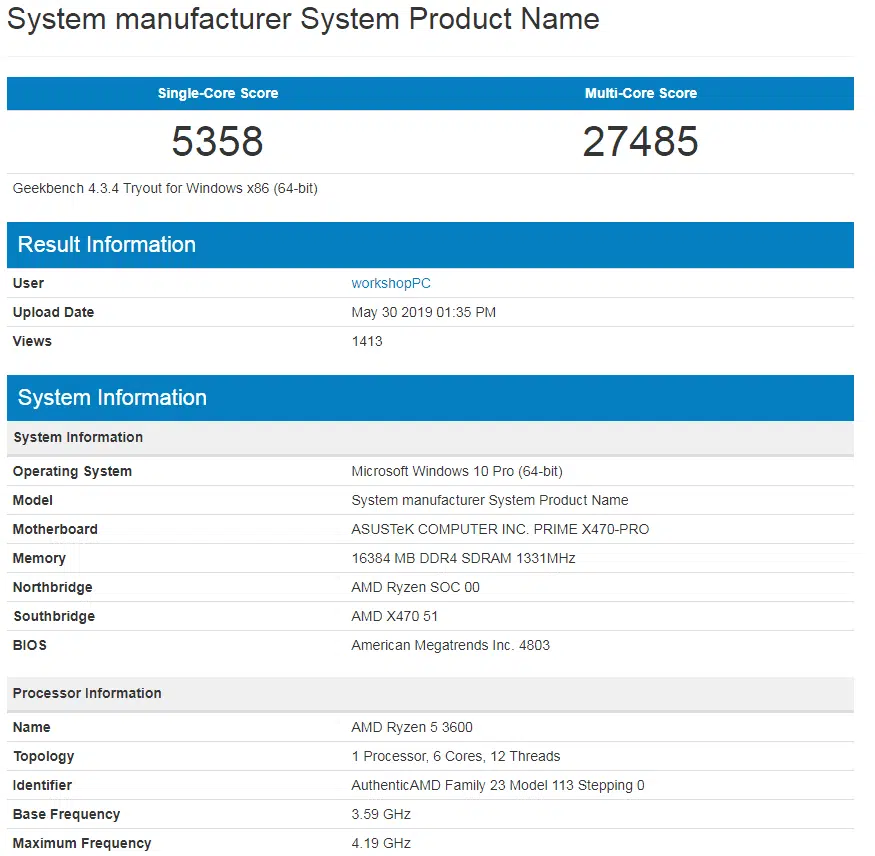This screenshot has width=875, height=856.
Task: Click the Upload Date row label
Action: pyautogui.click(x=54, y=312)
